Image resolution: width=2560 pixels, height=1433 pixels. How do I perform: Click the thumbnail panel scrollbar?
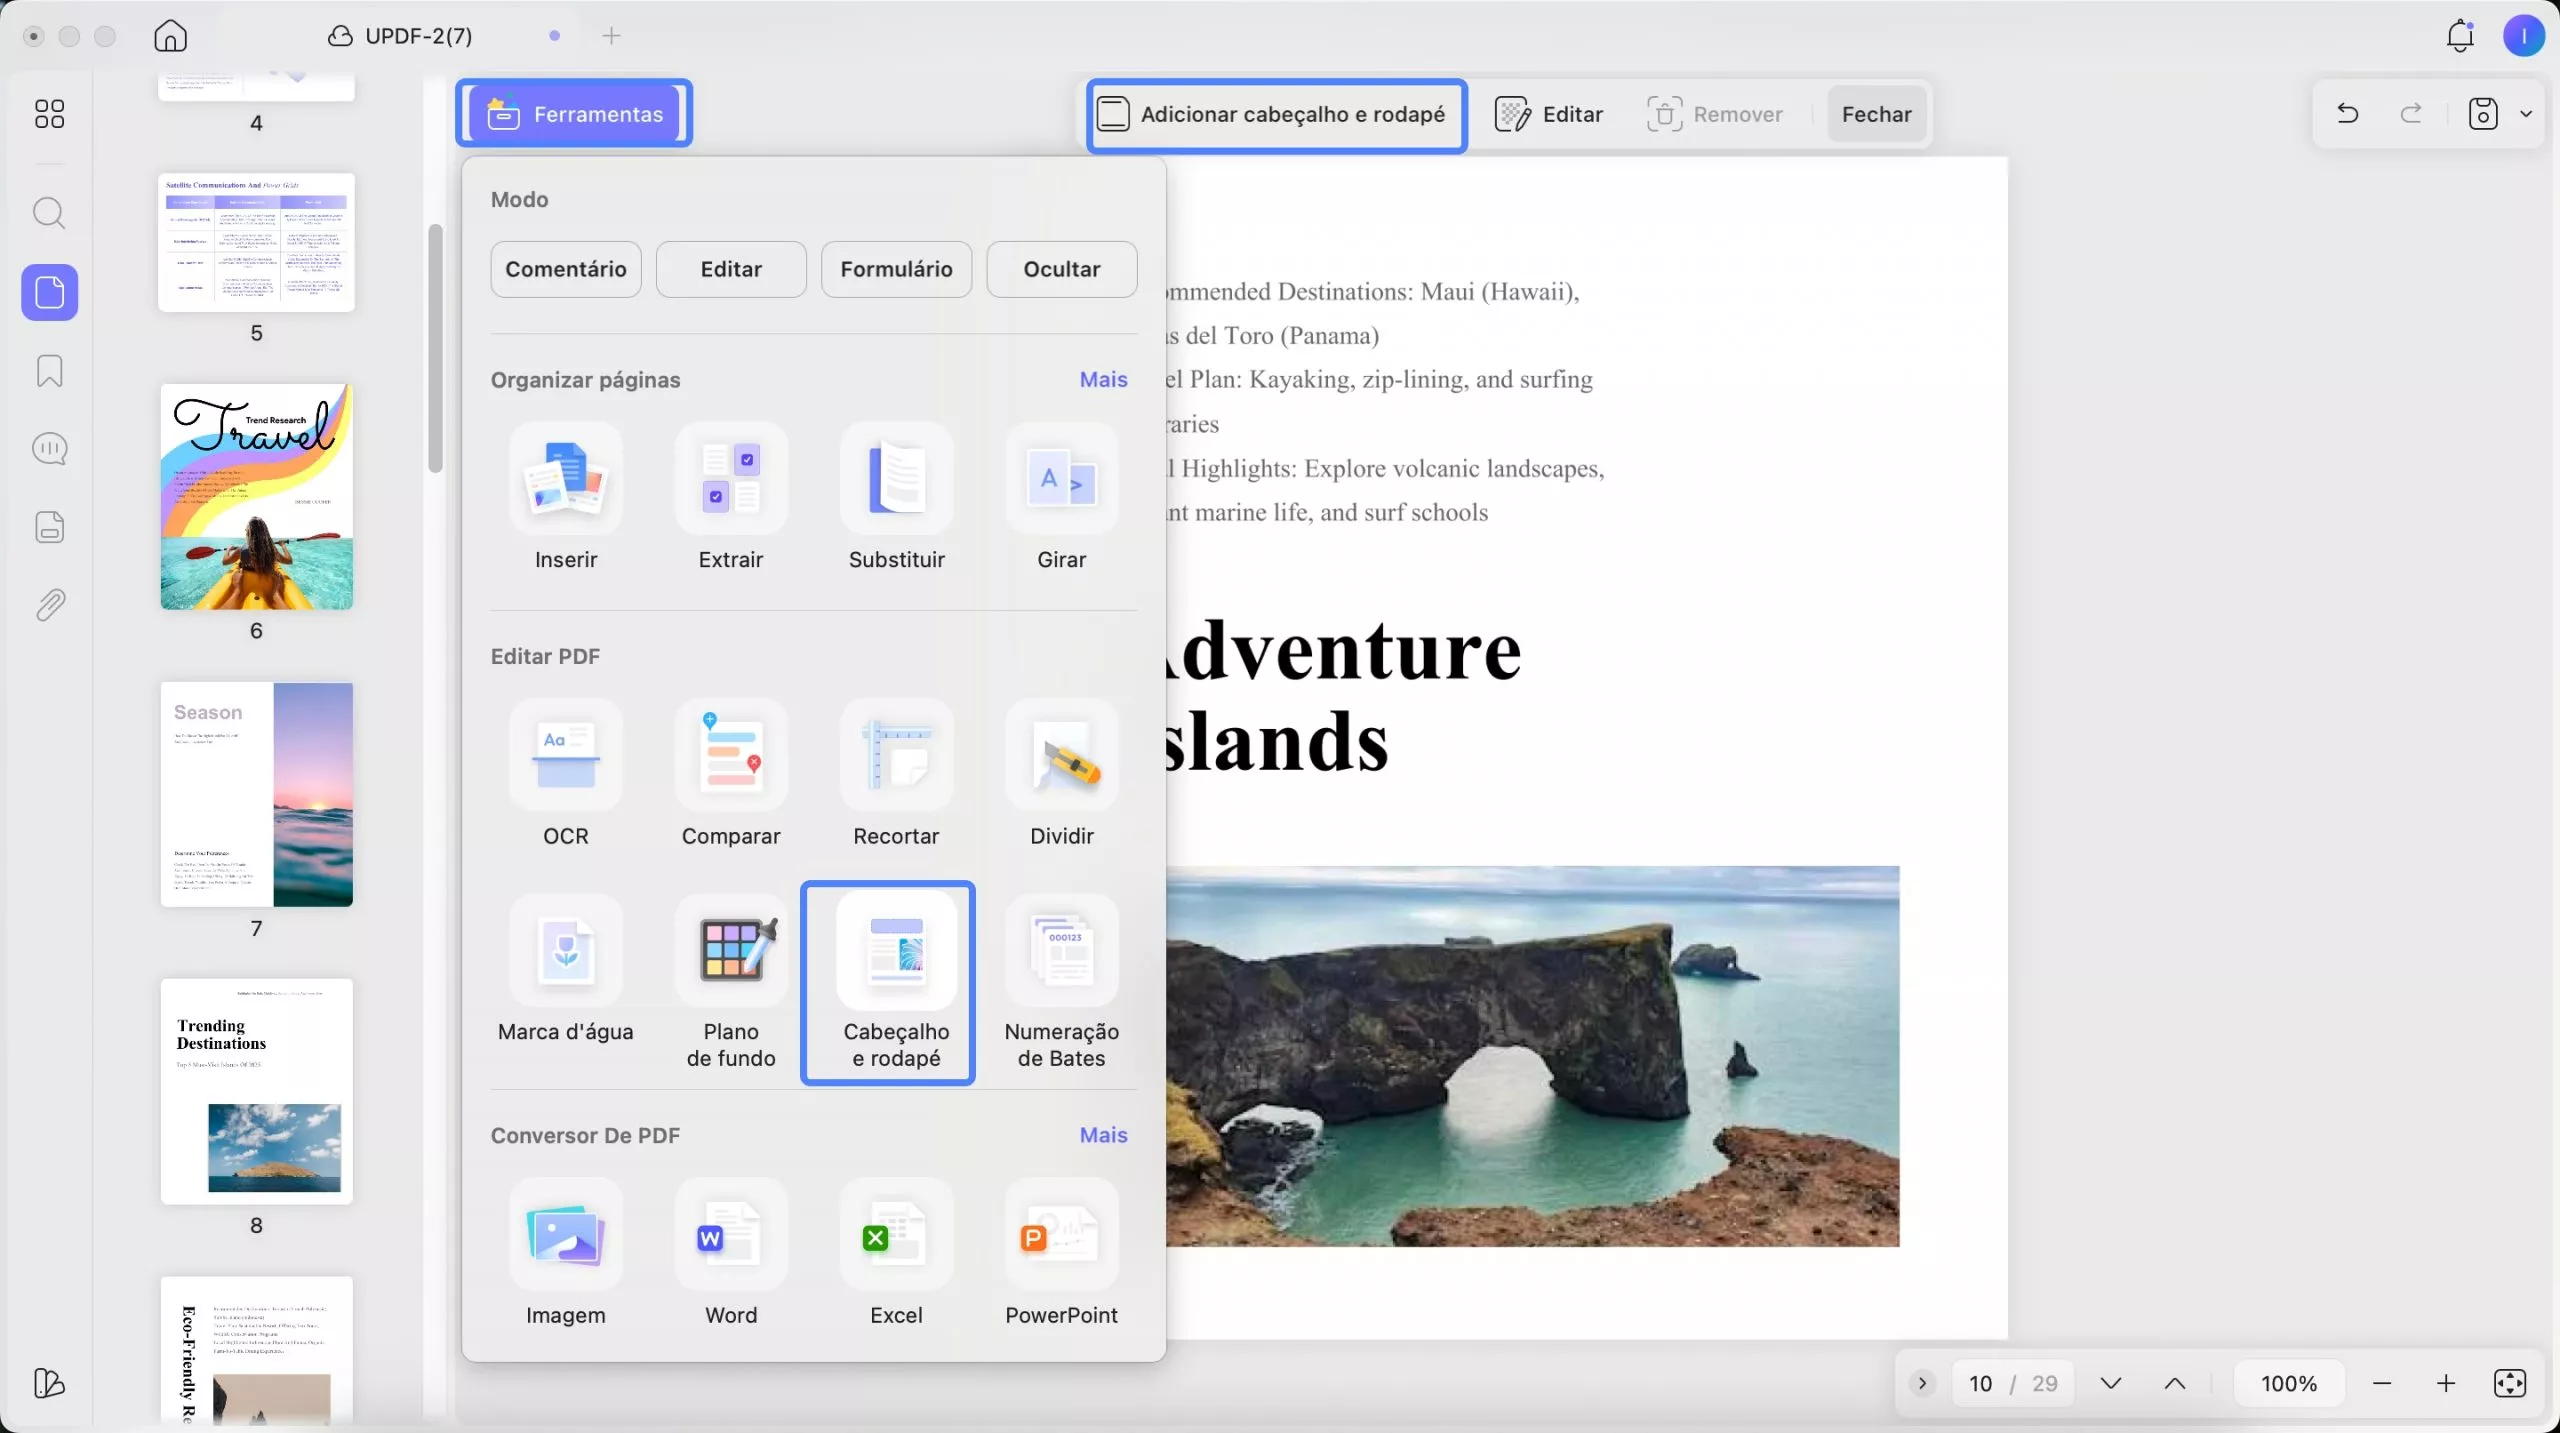point(435,348)
